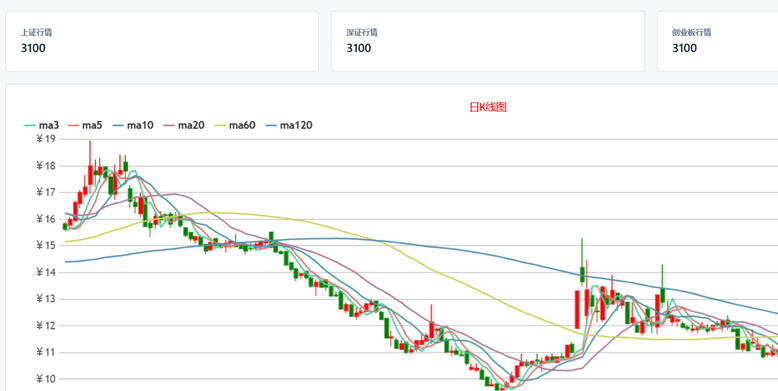Click the 3100 value under 创业板行情
Image resolution: width=778 pixels, height=391 pixels.
tap(685, 48)
